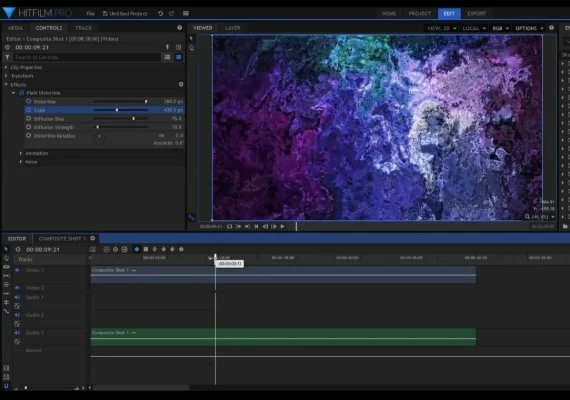Screen dimensions: 570x400
Task: Toggle keyframing for the Scale property
Action: 28,110
